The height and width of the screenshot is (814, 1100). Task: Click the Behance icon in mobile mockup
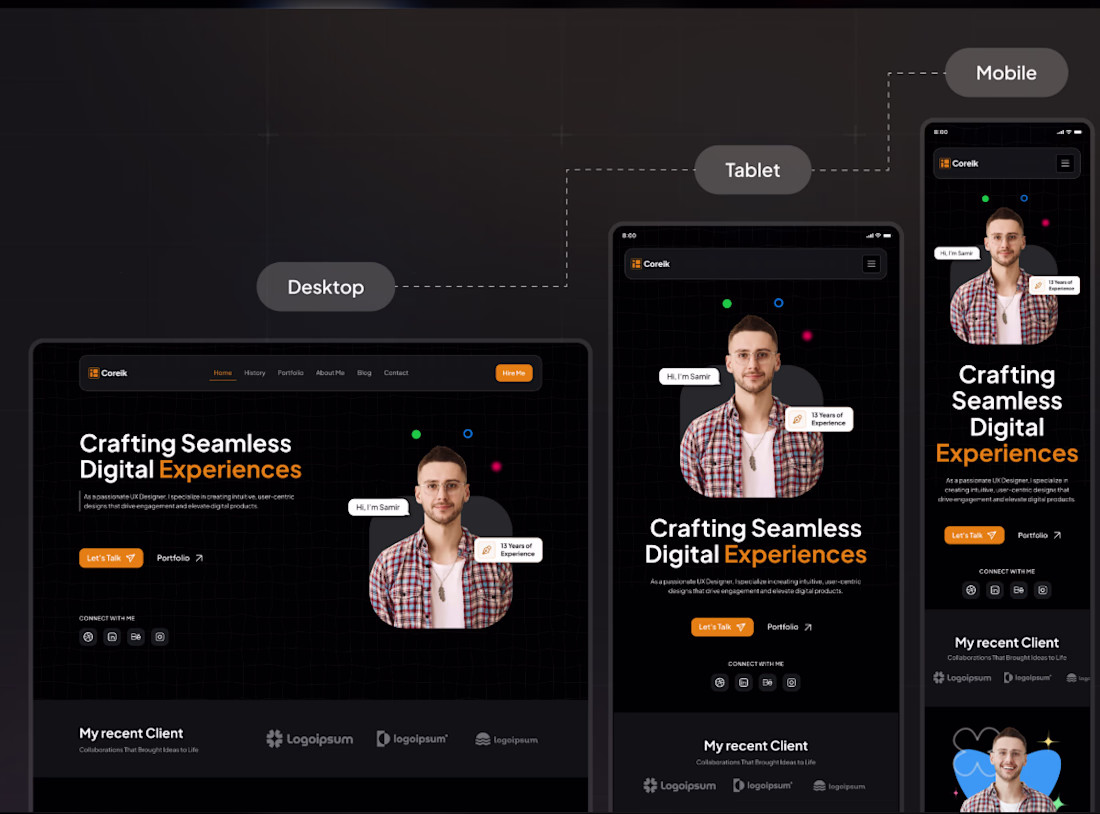coord(1019,590)
